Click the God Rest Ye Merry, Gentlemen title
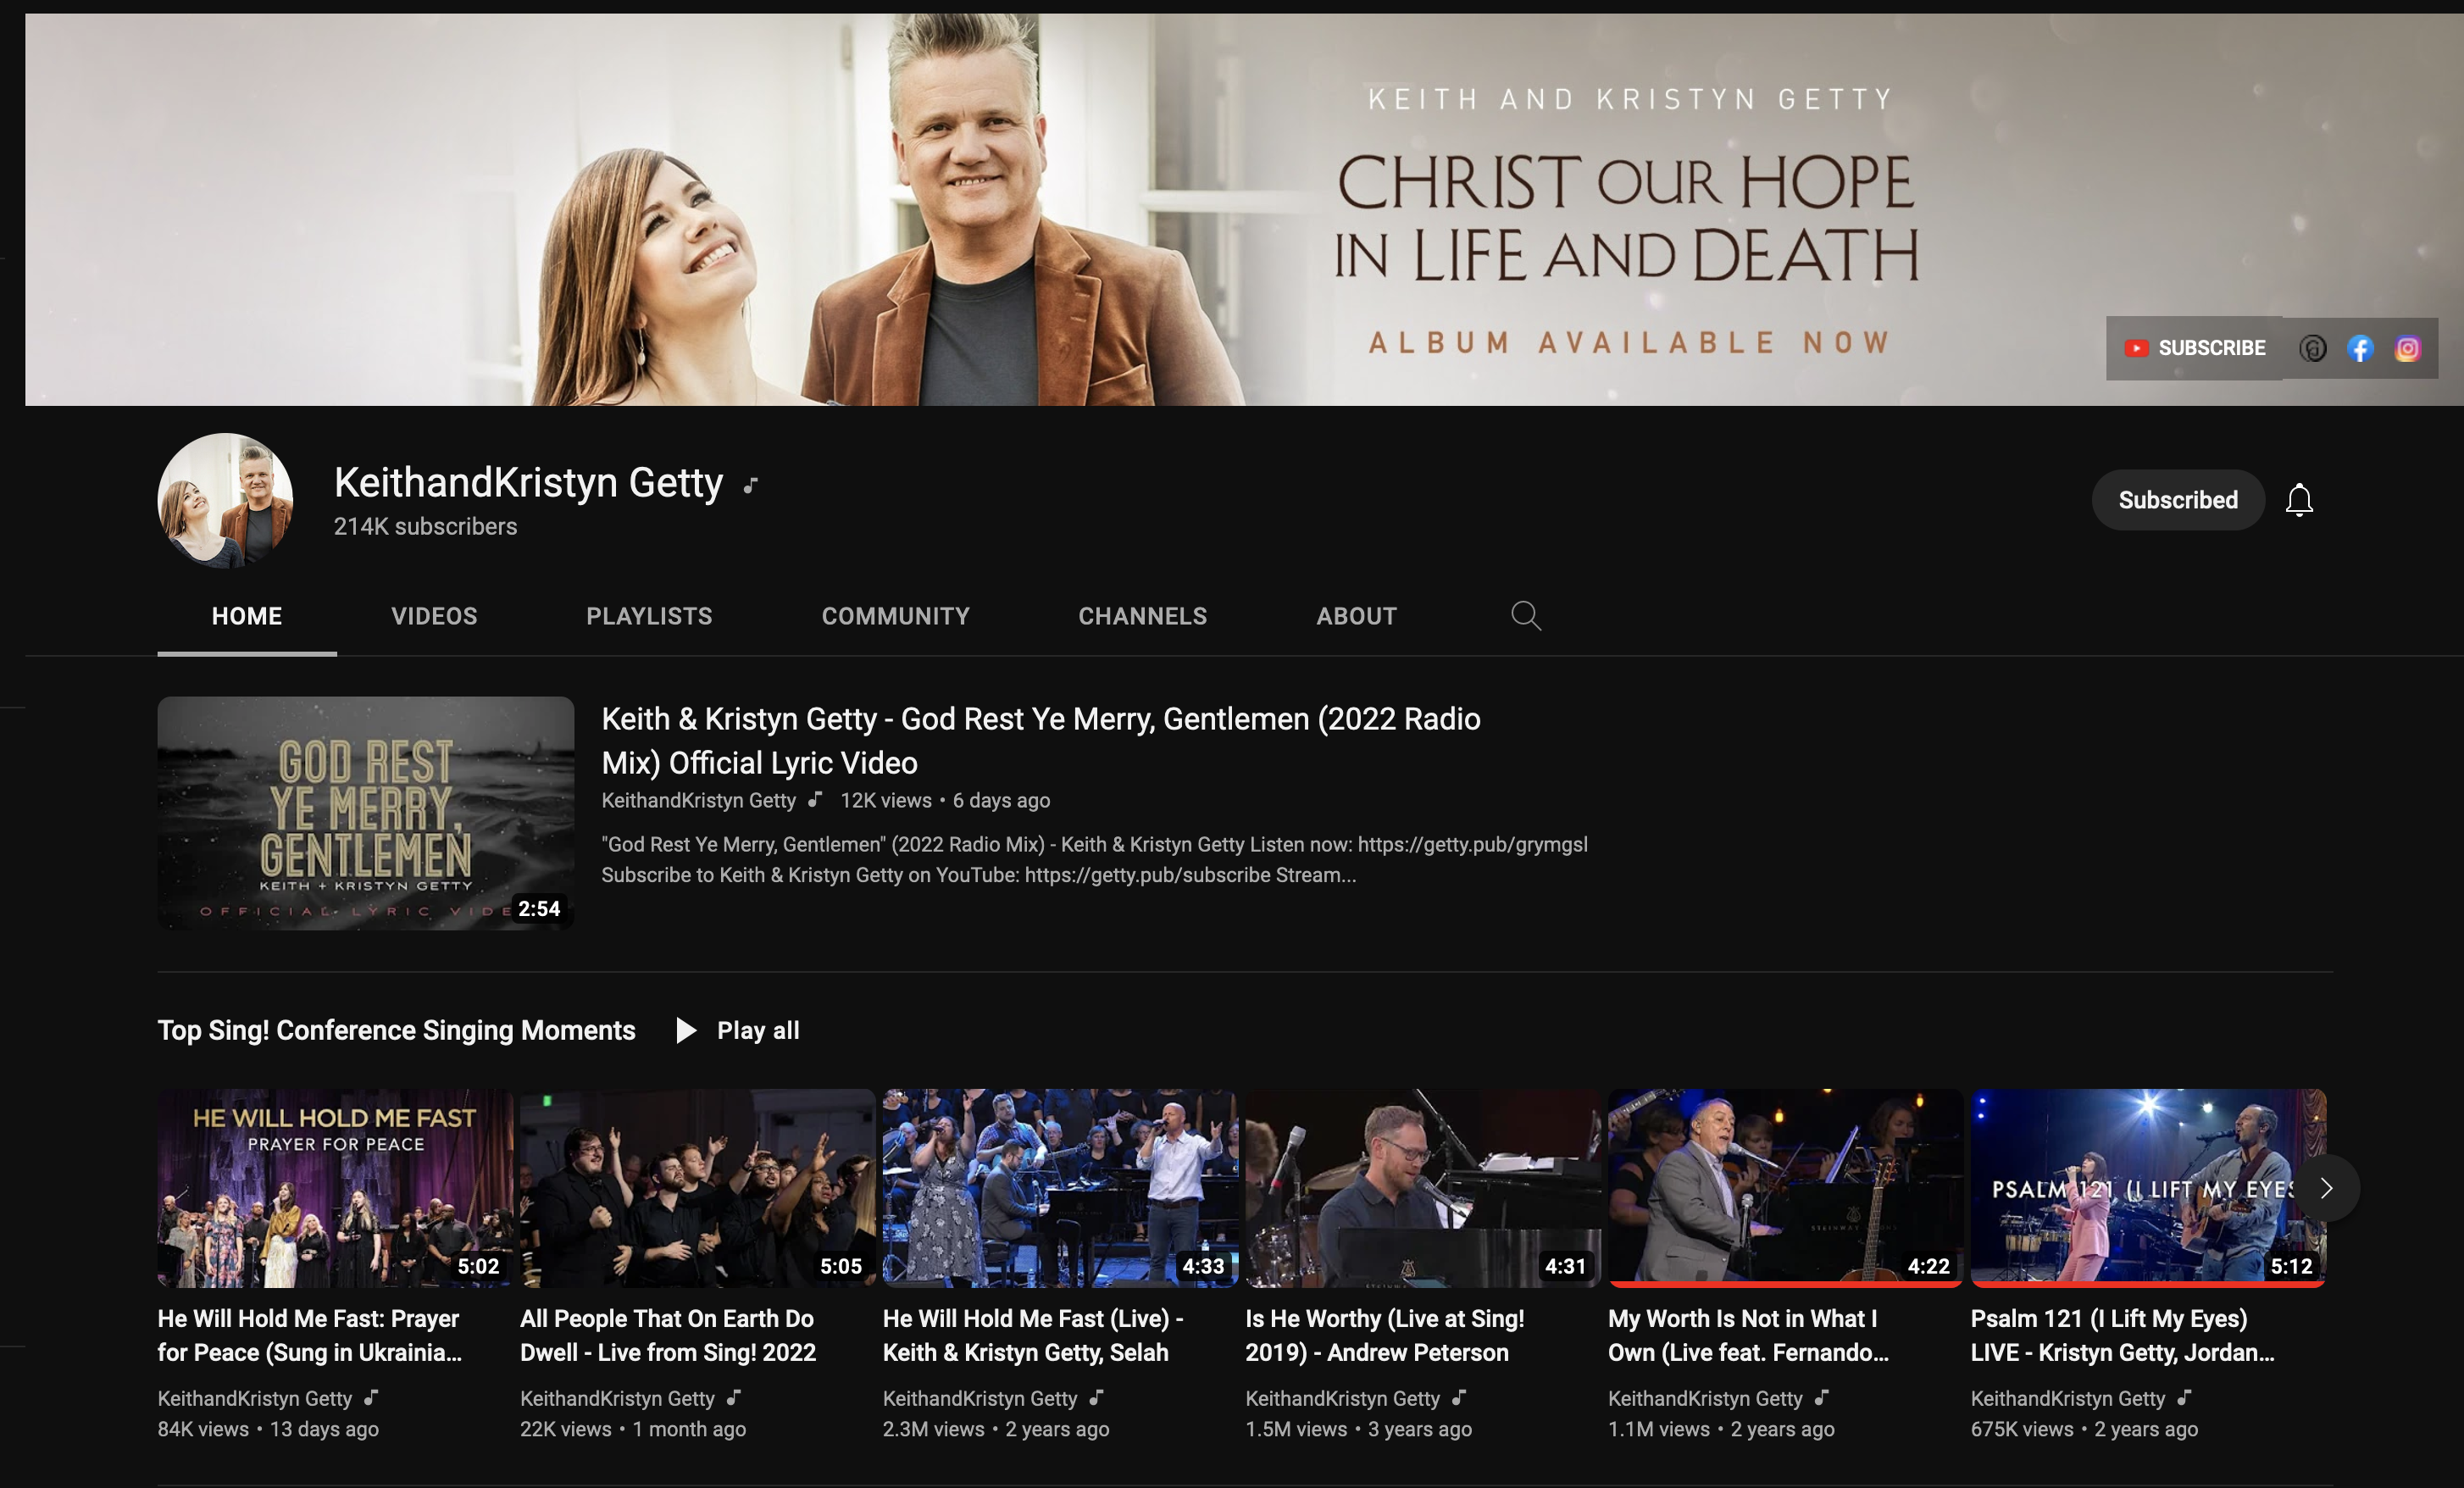This screenshot has height=1488, width=2464. pyautogui.click(x=1041, y=741)
